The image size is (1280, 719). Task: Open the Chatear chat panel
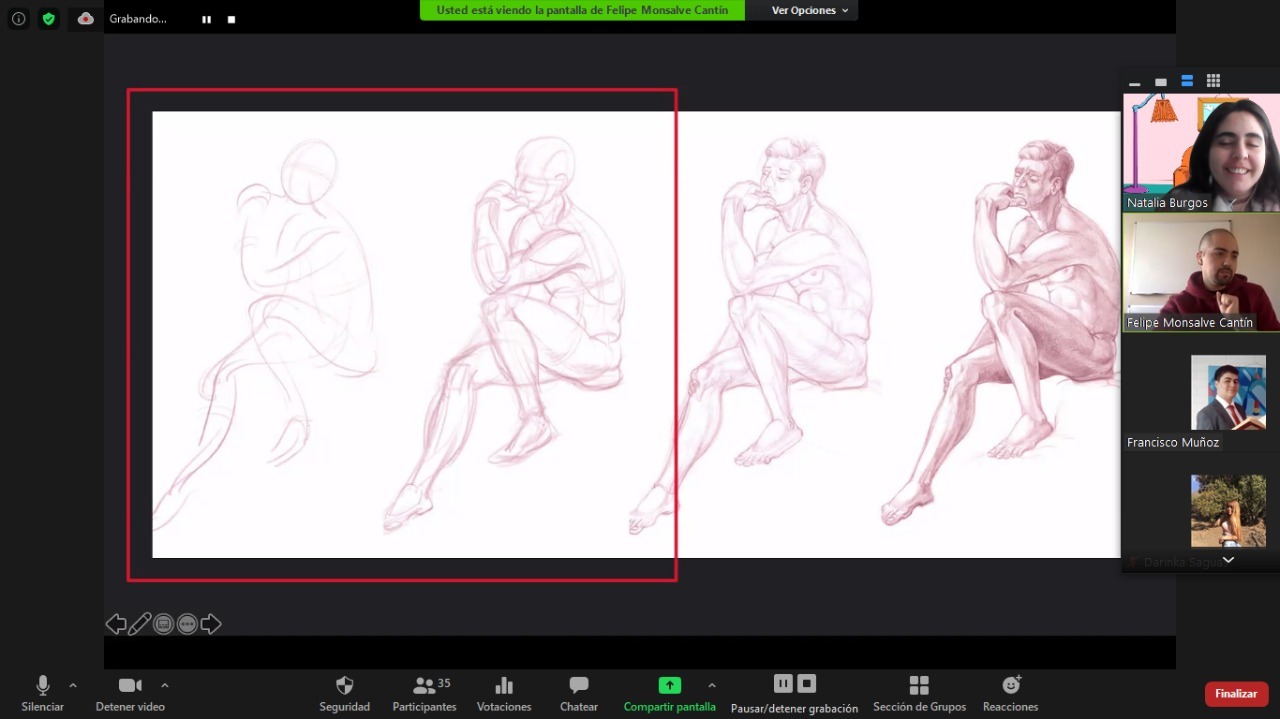pyautogui.click(x=578, y=693)
